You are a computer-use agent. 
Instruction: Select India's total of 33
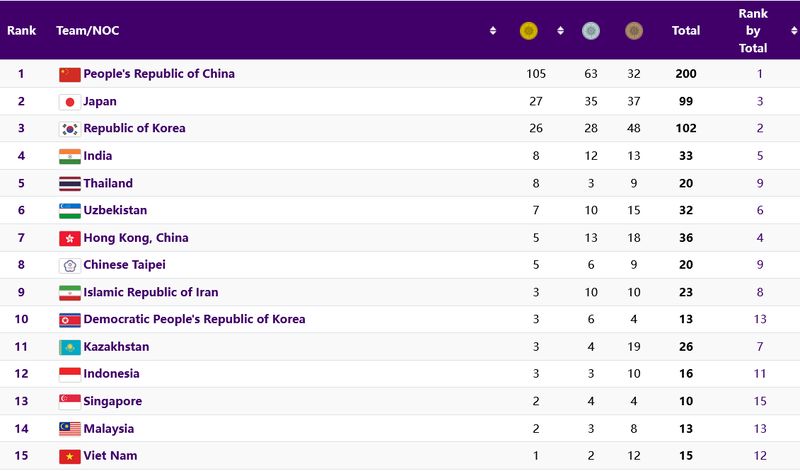click(x=686, y=156)
